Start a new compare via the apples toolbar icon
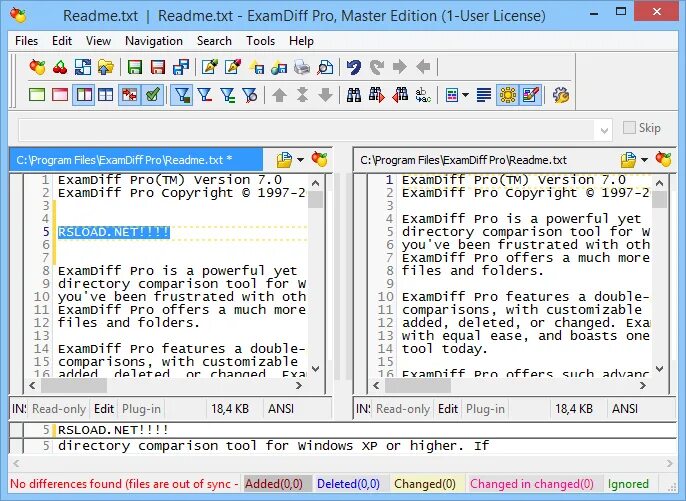686x501 pixels. (37, 67)
